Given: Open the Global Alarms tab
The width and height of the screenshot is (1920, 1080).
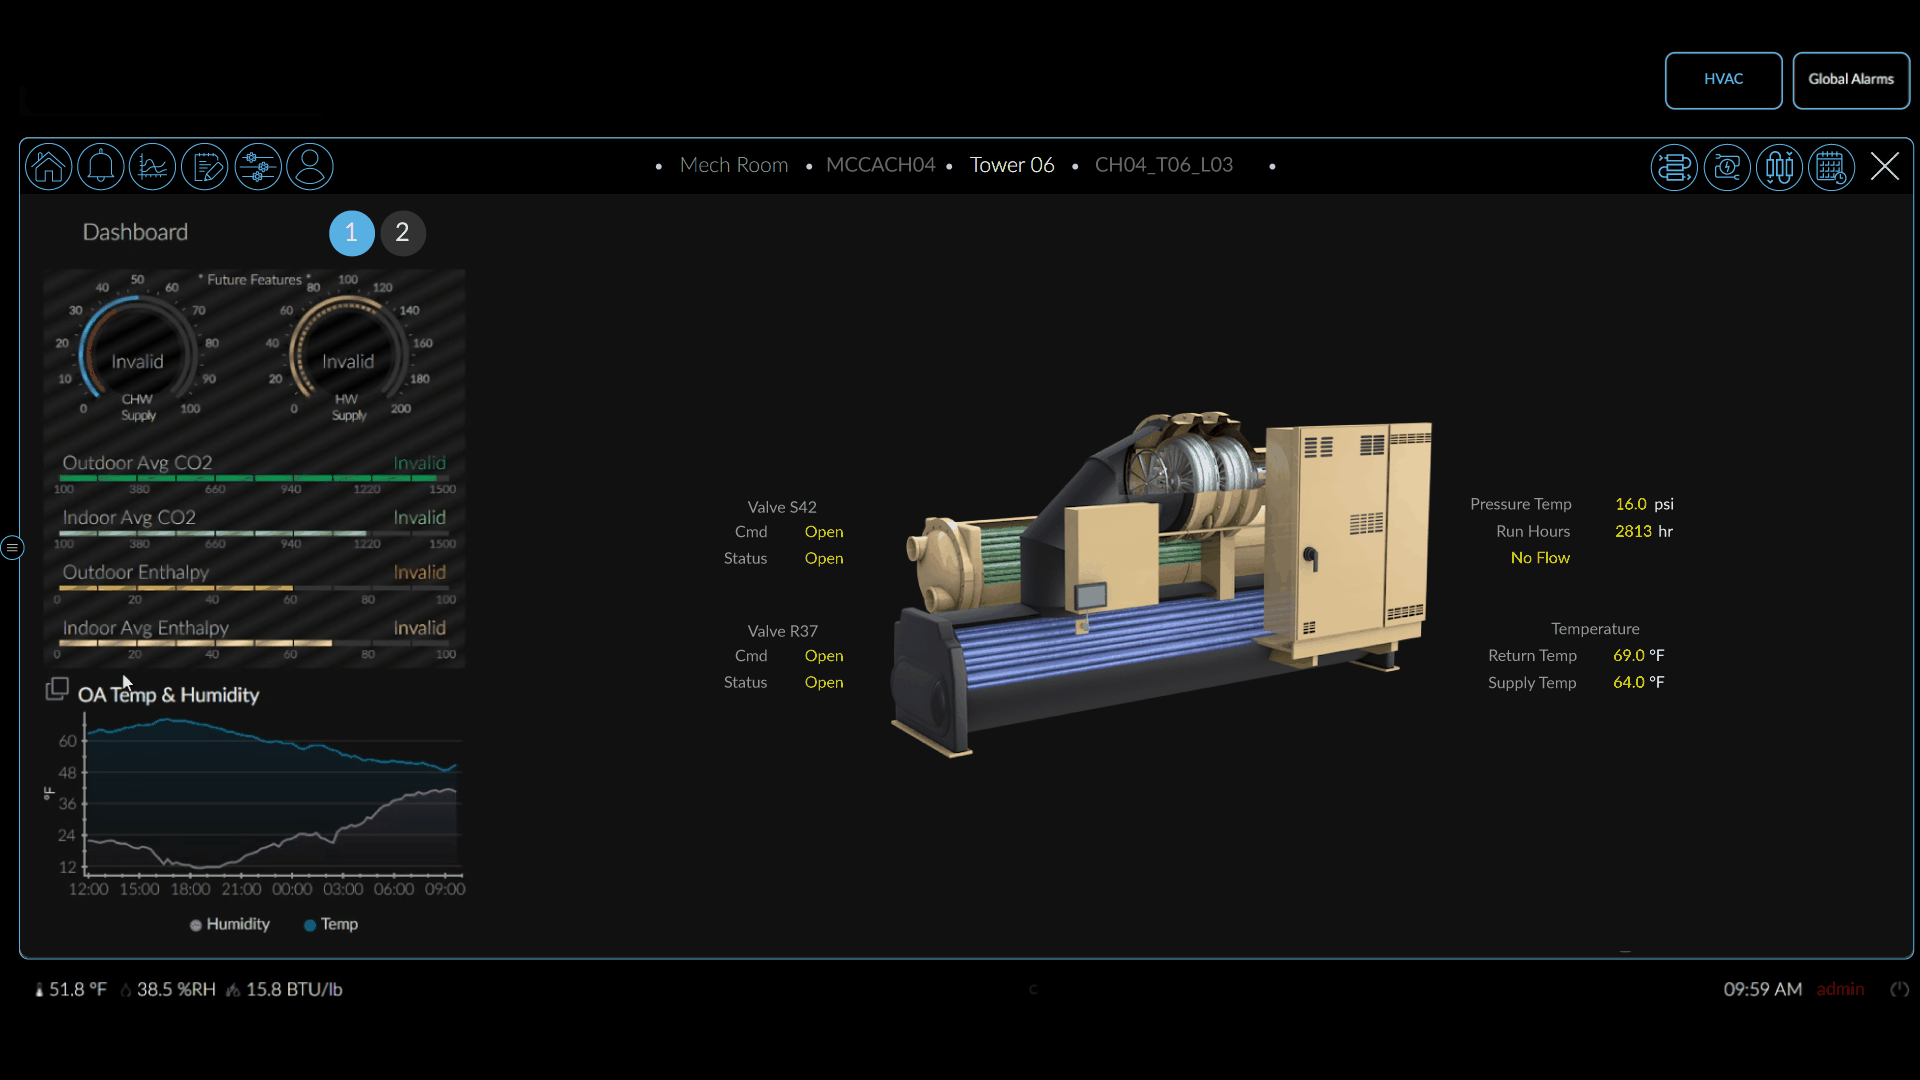Looking at the screenshot, I should pyautogui.click(x=1851, y=80).
